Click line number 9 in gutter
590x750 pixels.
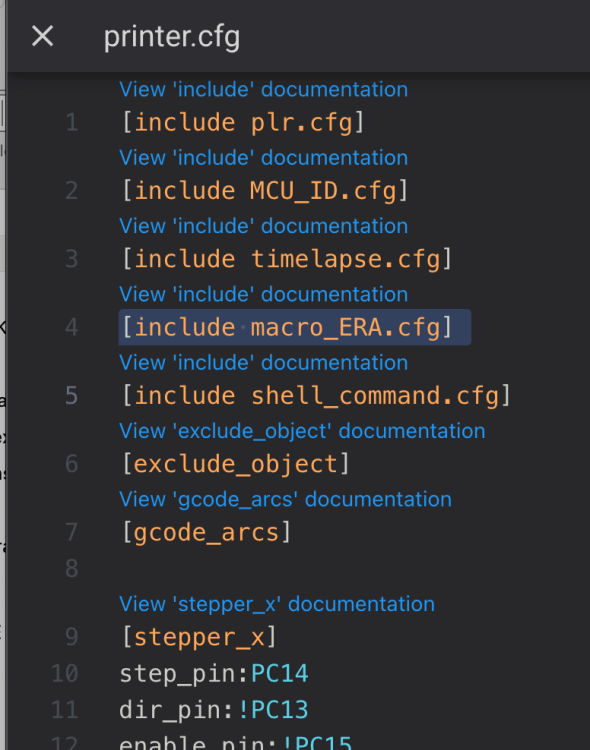(x=72, y=638)
